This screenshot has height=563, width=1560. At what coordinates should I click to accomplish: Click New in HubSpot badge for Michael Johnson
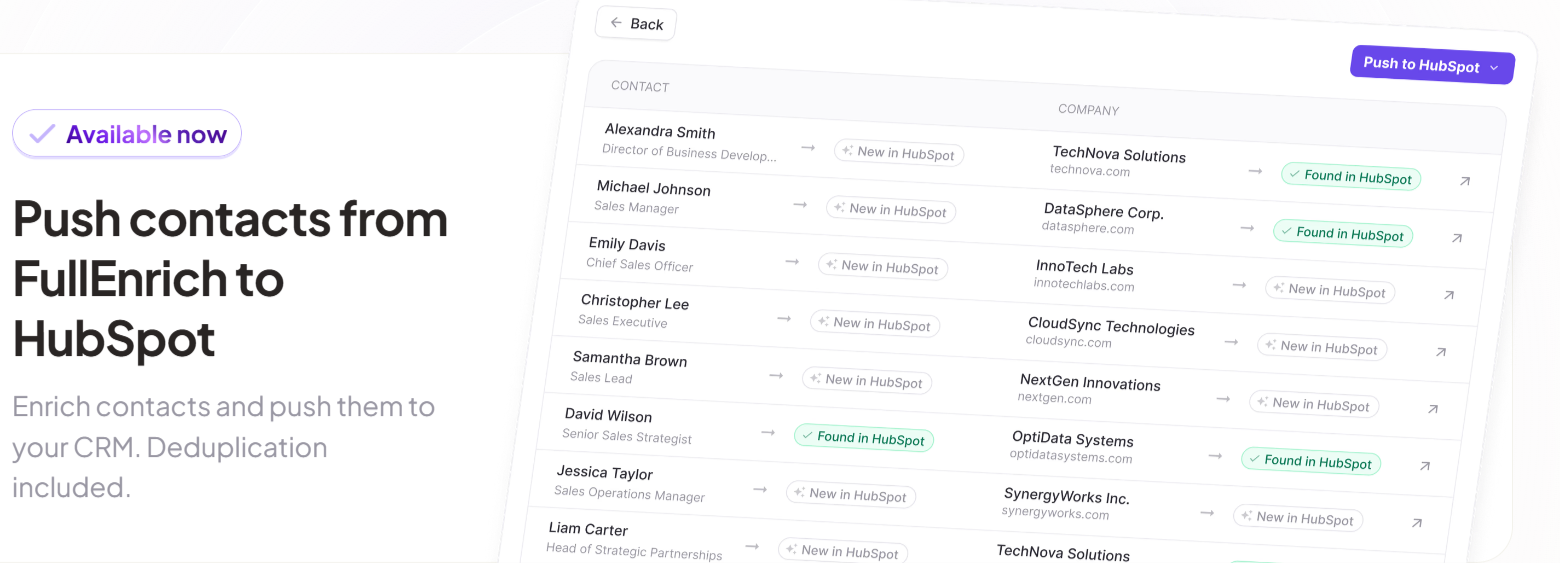click(891, 210)
